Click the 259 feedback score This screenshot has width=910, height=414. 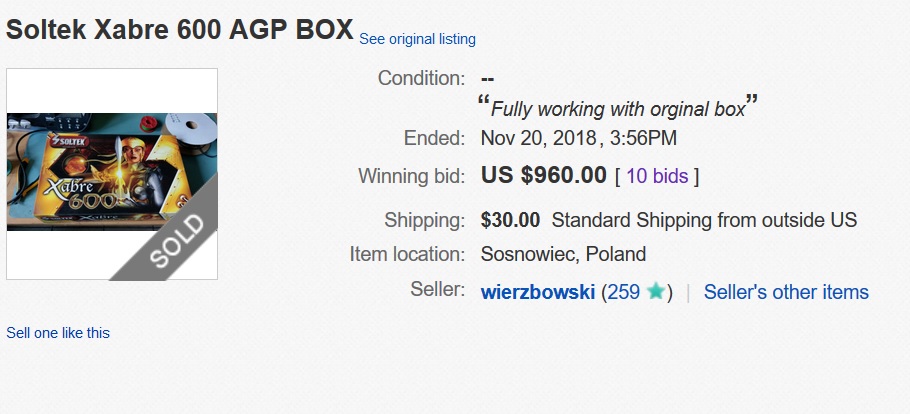coord(623,291)
